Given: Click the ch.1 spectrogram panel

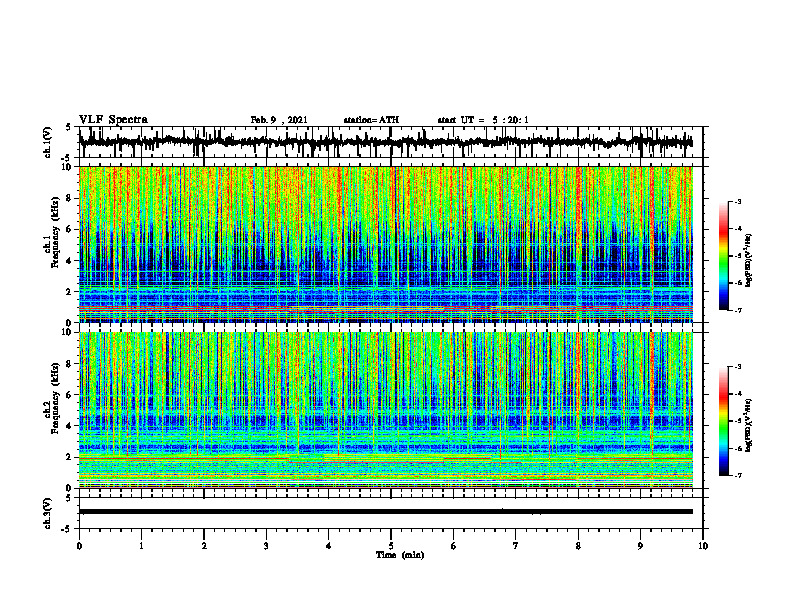Looking at the screenshot, I should 385,244.
